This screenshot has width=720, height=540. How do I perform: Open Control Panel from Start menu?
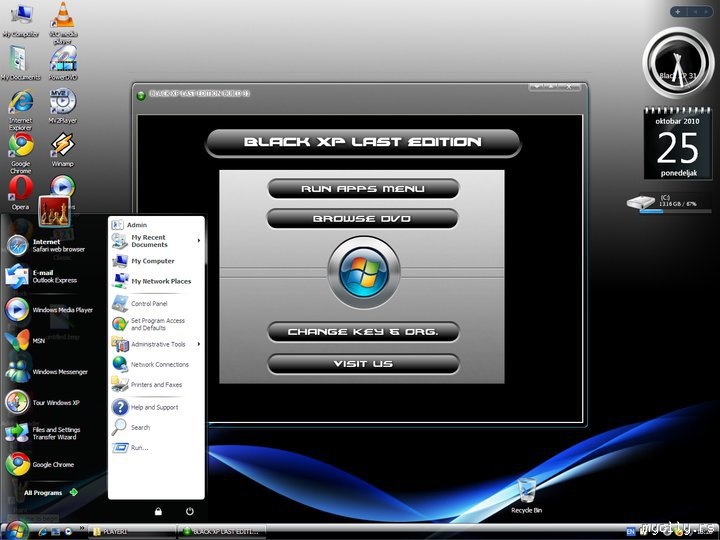point(140,304)
